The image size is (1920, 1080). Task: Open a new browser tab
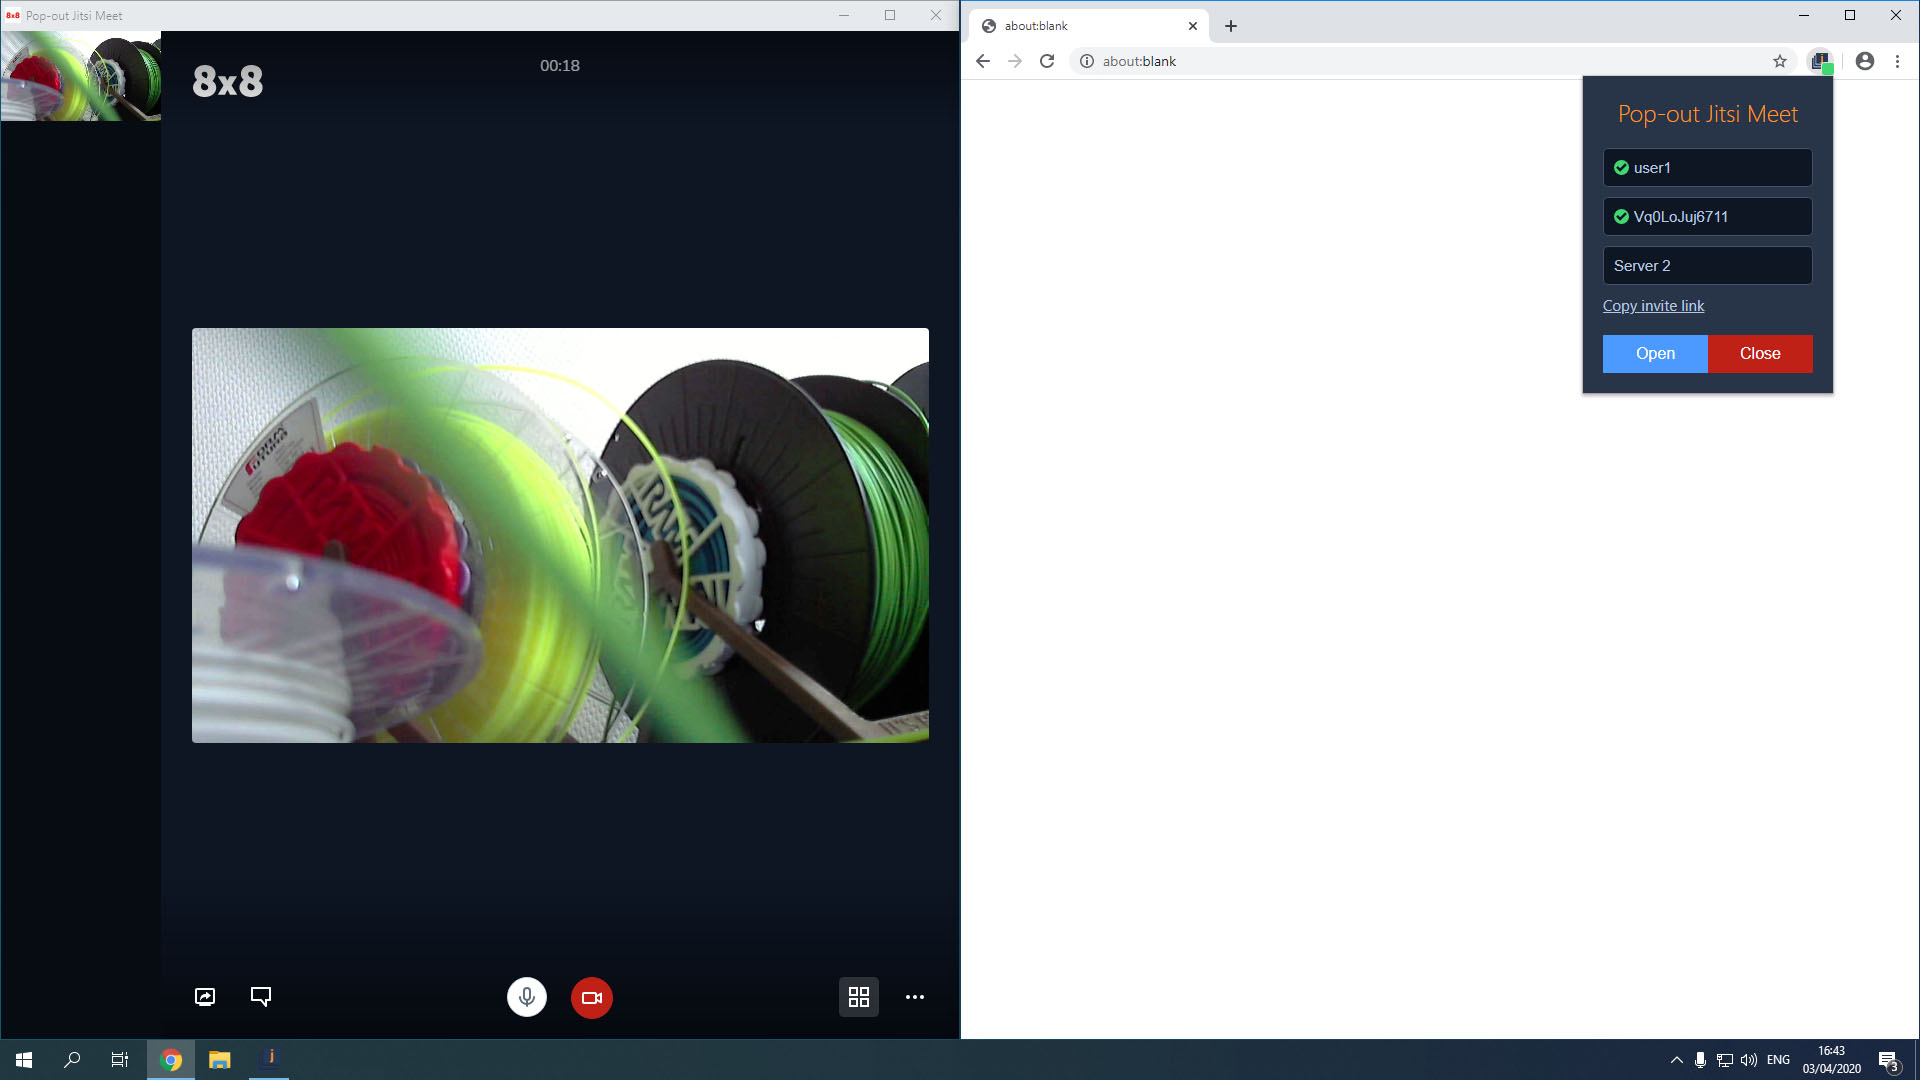[1231, 26]
